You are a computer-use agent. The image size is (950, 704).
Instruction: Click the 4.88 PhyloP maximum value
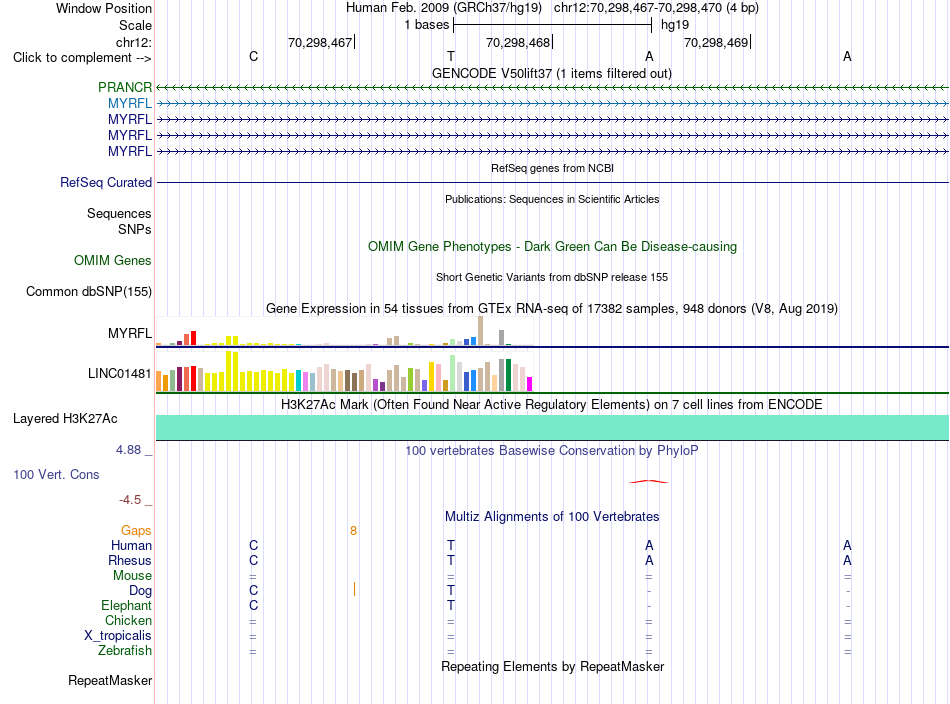click(128, 450)
